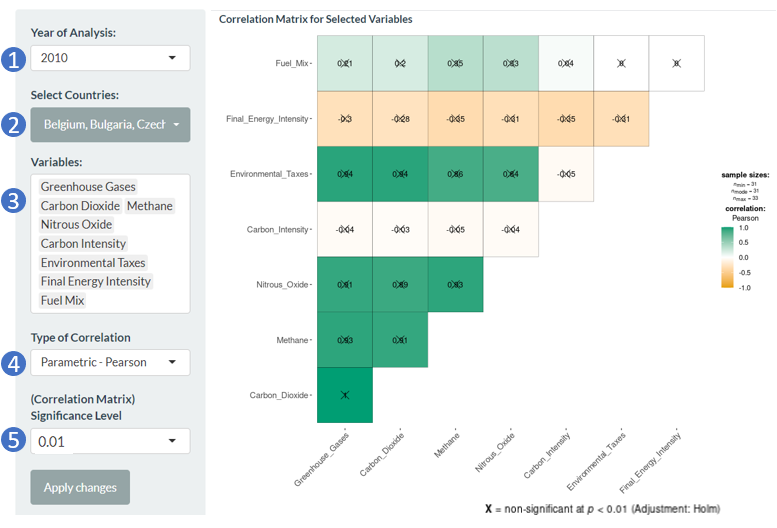Open the Year of Analysis dropdown
Screen dimensions: 777x528
[110, 58]
